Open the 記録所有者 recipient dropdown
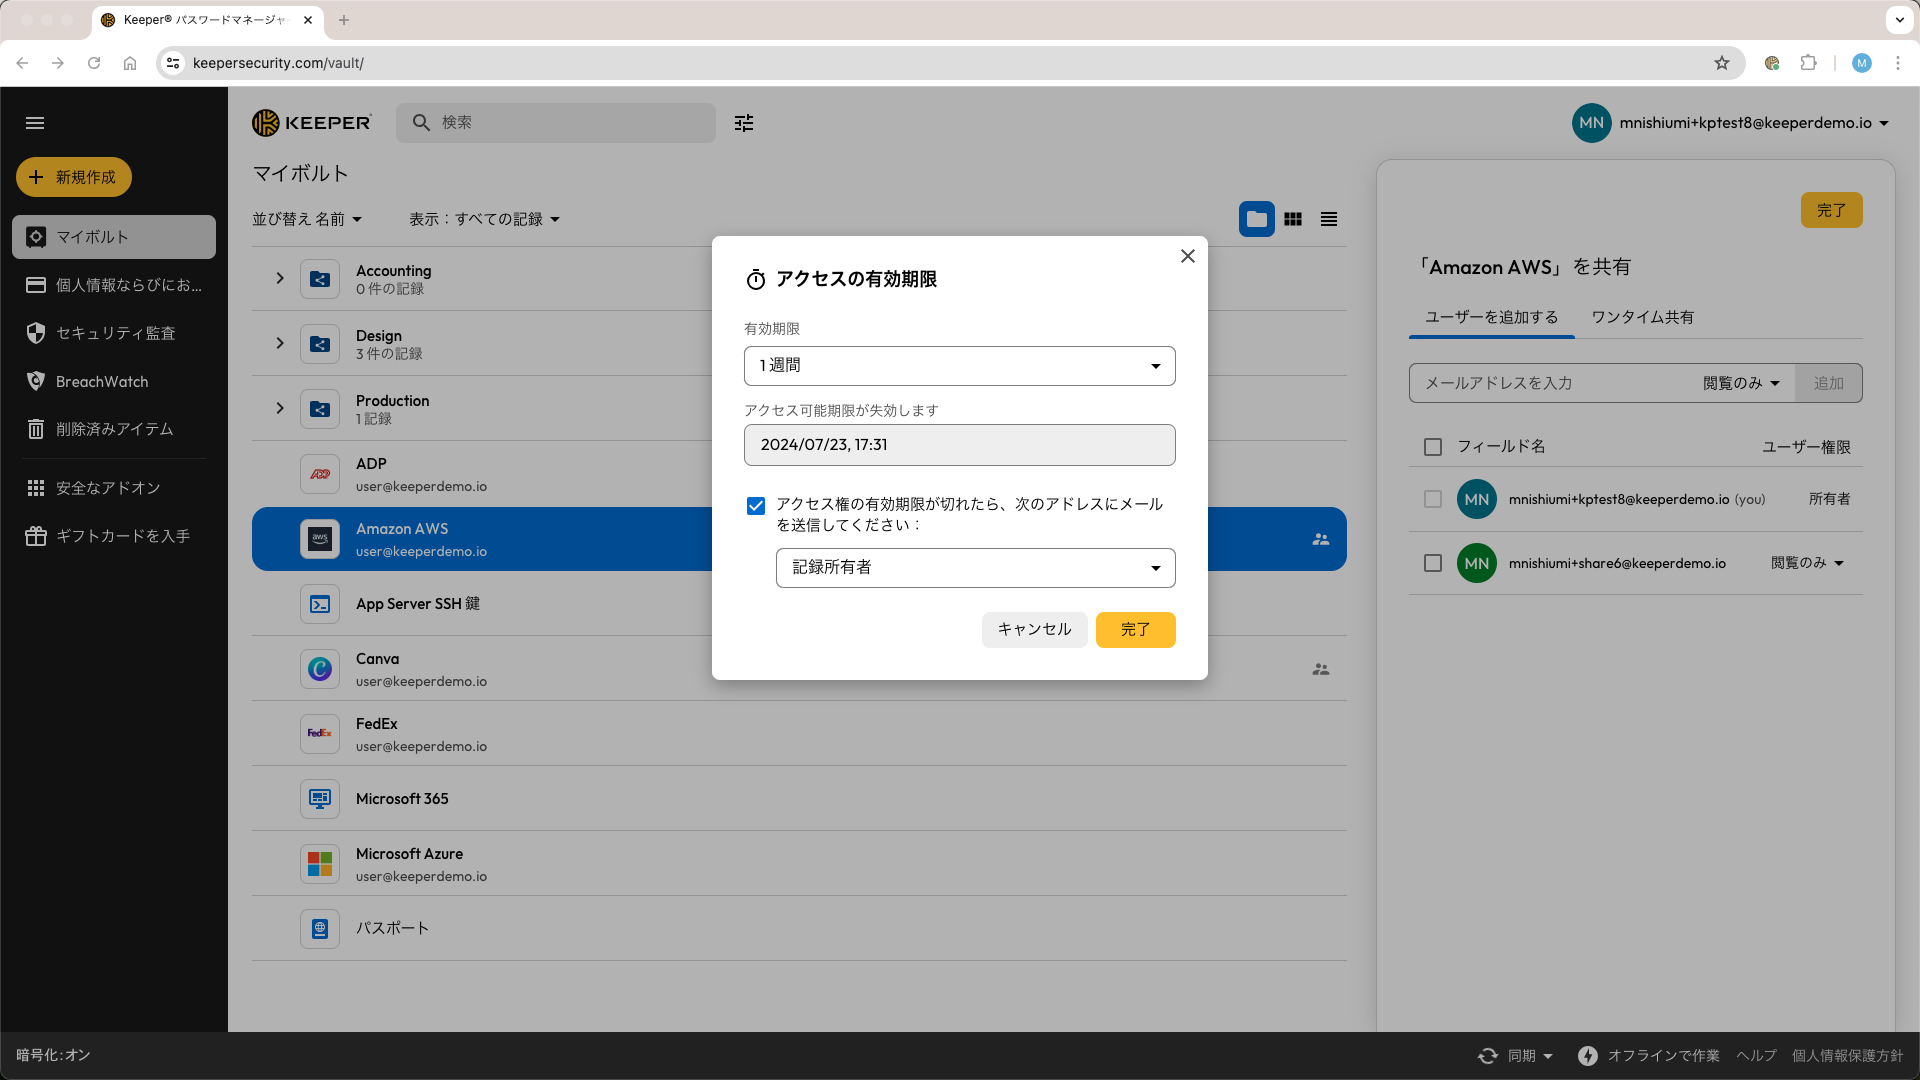Screen dimensions: 1920x1080 tap(975, 568)
